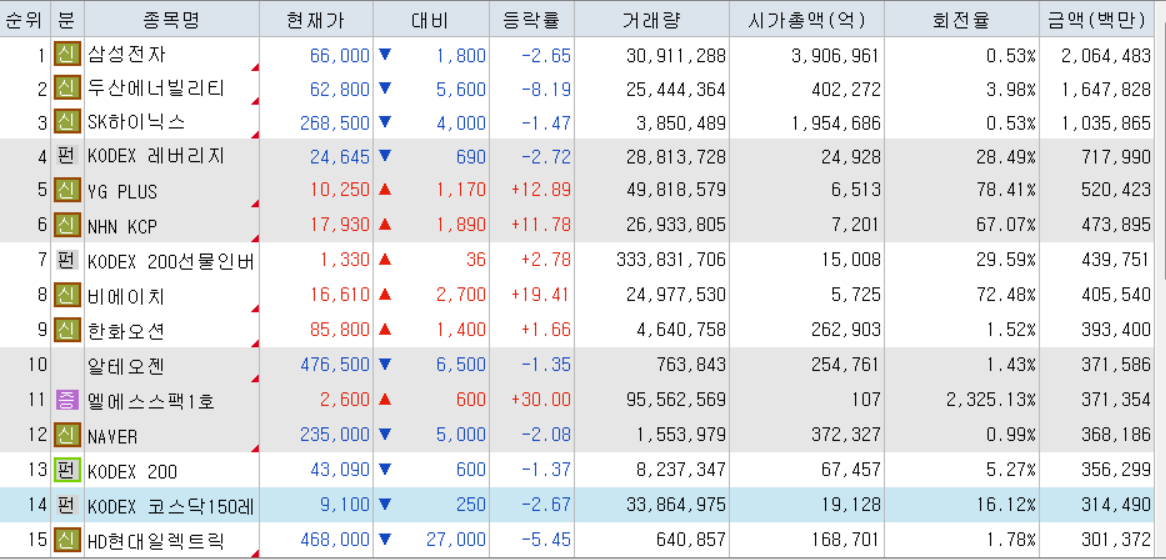1166x560 pixels.
Task: Click the 펀 badge next to KODEX 레버리지
Action: click(67, 157)
